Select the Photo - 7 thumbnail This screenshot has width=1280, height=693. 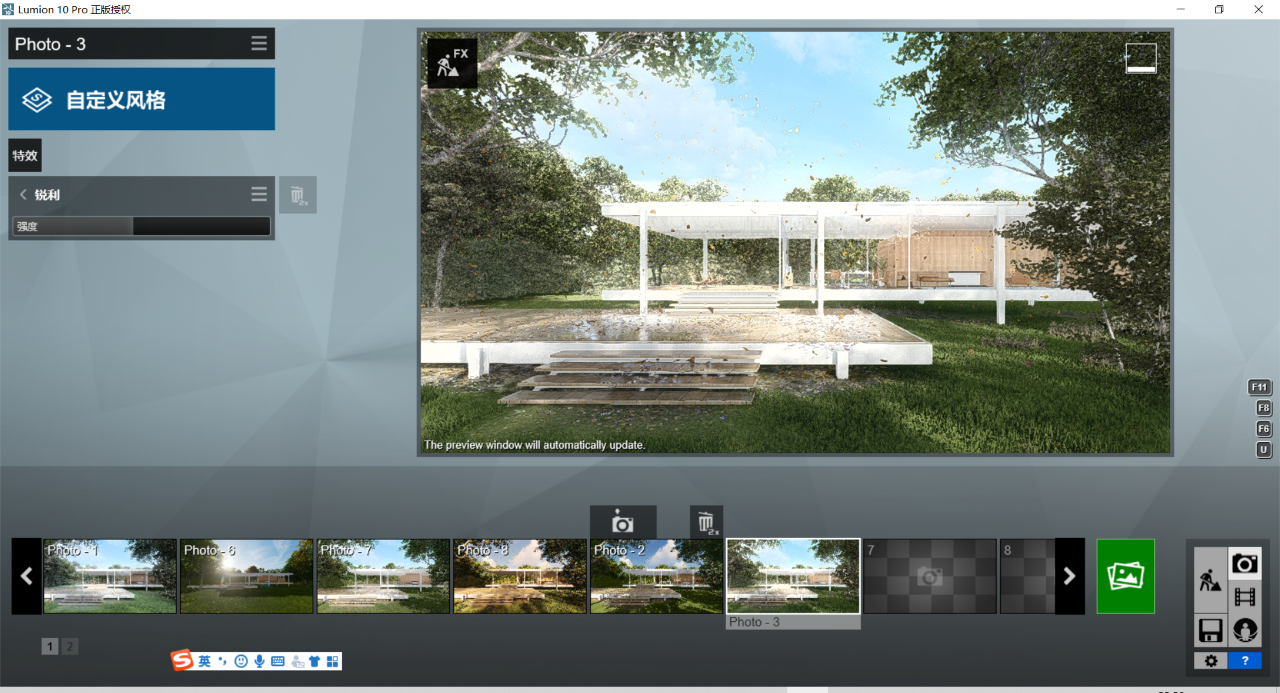click(383, 576)
